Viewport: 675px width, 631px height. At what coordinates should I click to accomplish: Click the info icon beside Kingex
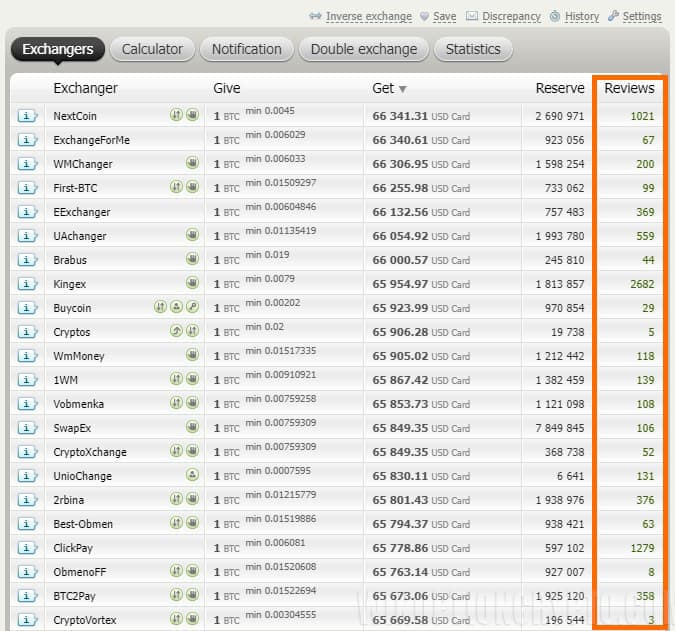26,284
